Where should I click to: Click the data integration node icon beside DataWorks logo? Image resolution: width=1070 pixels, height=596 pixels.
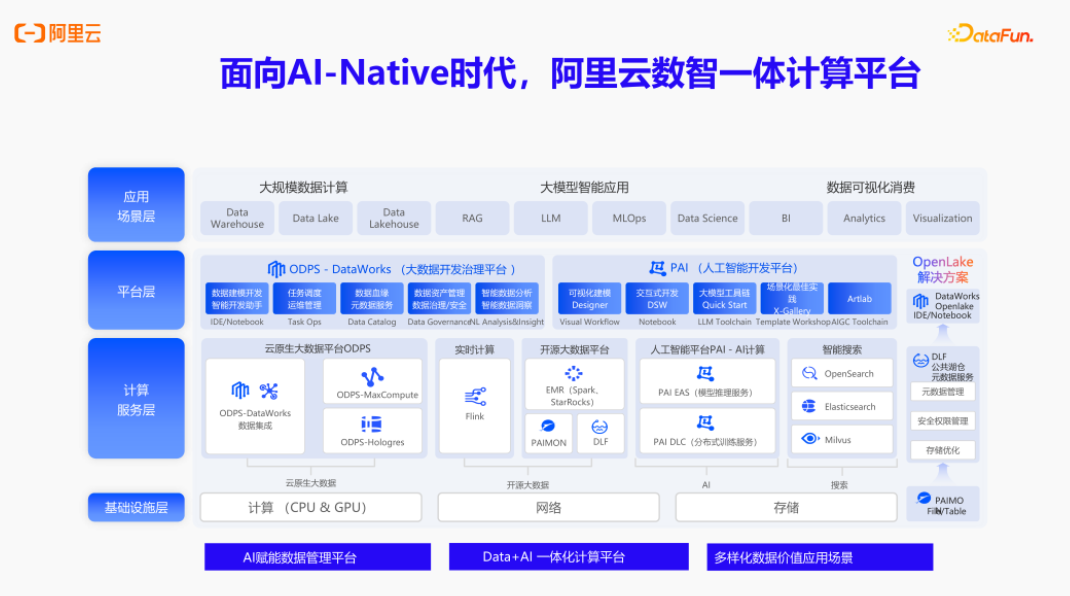269,391
